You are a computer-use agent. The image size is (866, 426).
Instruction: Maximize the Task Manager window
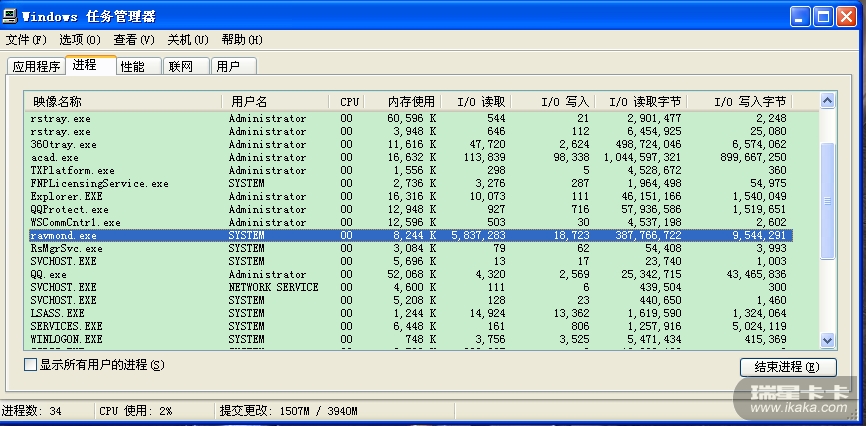pos(823,17)
